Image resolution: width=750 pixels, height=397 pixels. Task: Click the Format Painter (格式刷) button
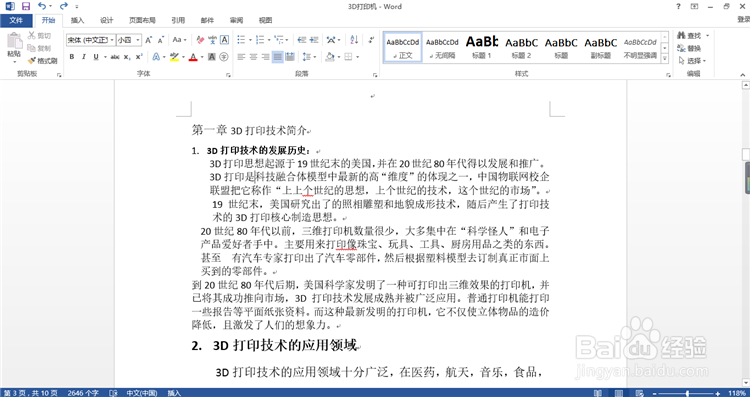coord(42,61)
